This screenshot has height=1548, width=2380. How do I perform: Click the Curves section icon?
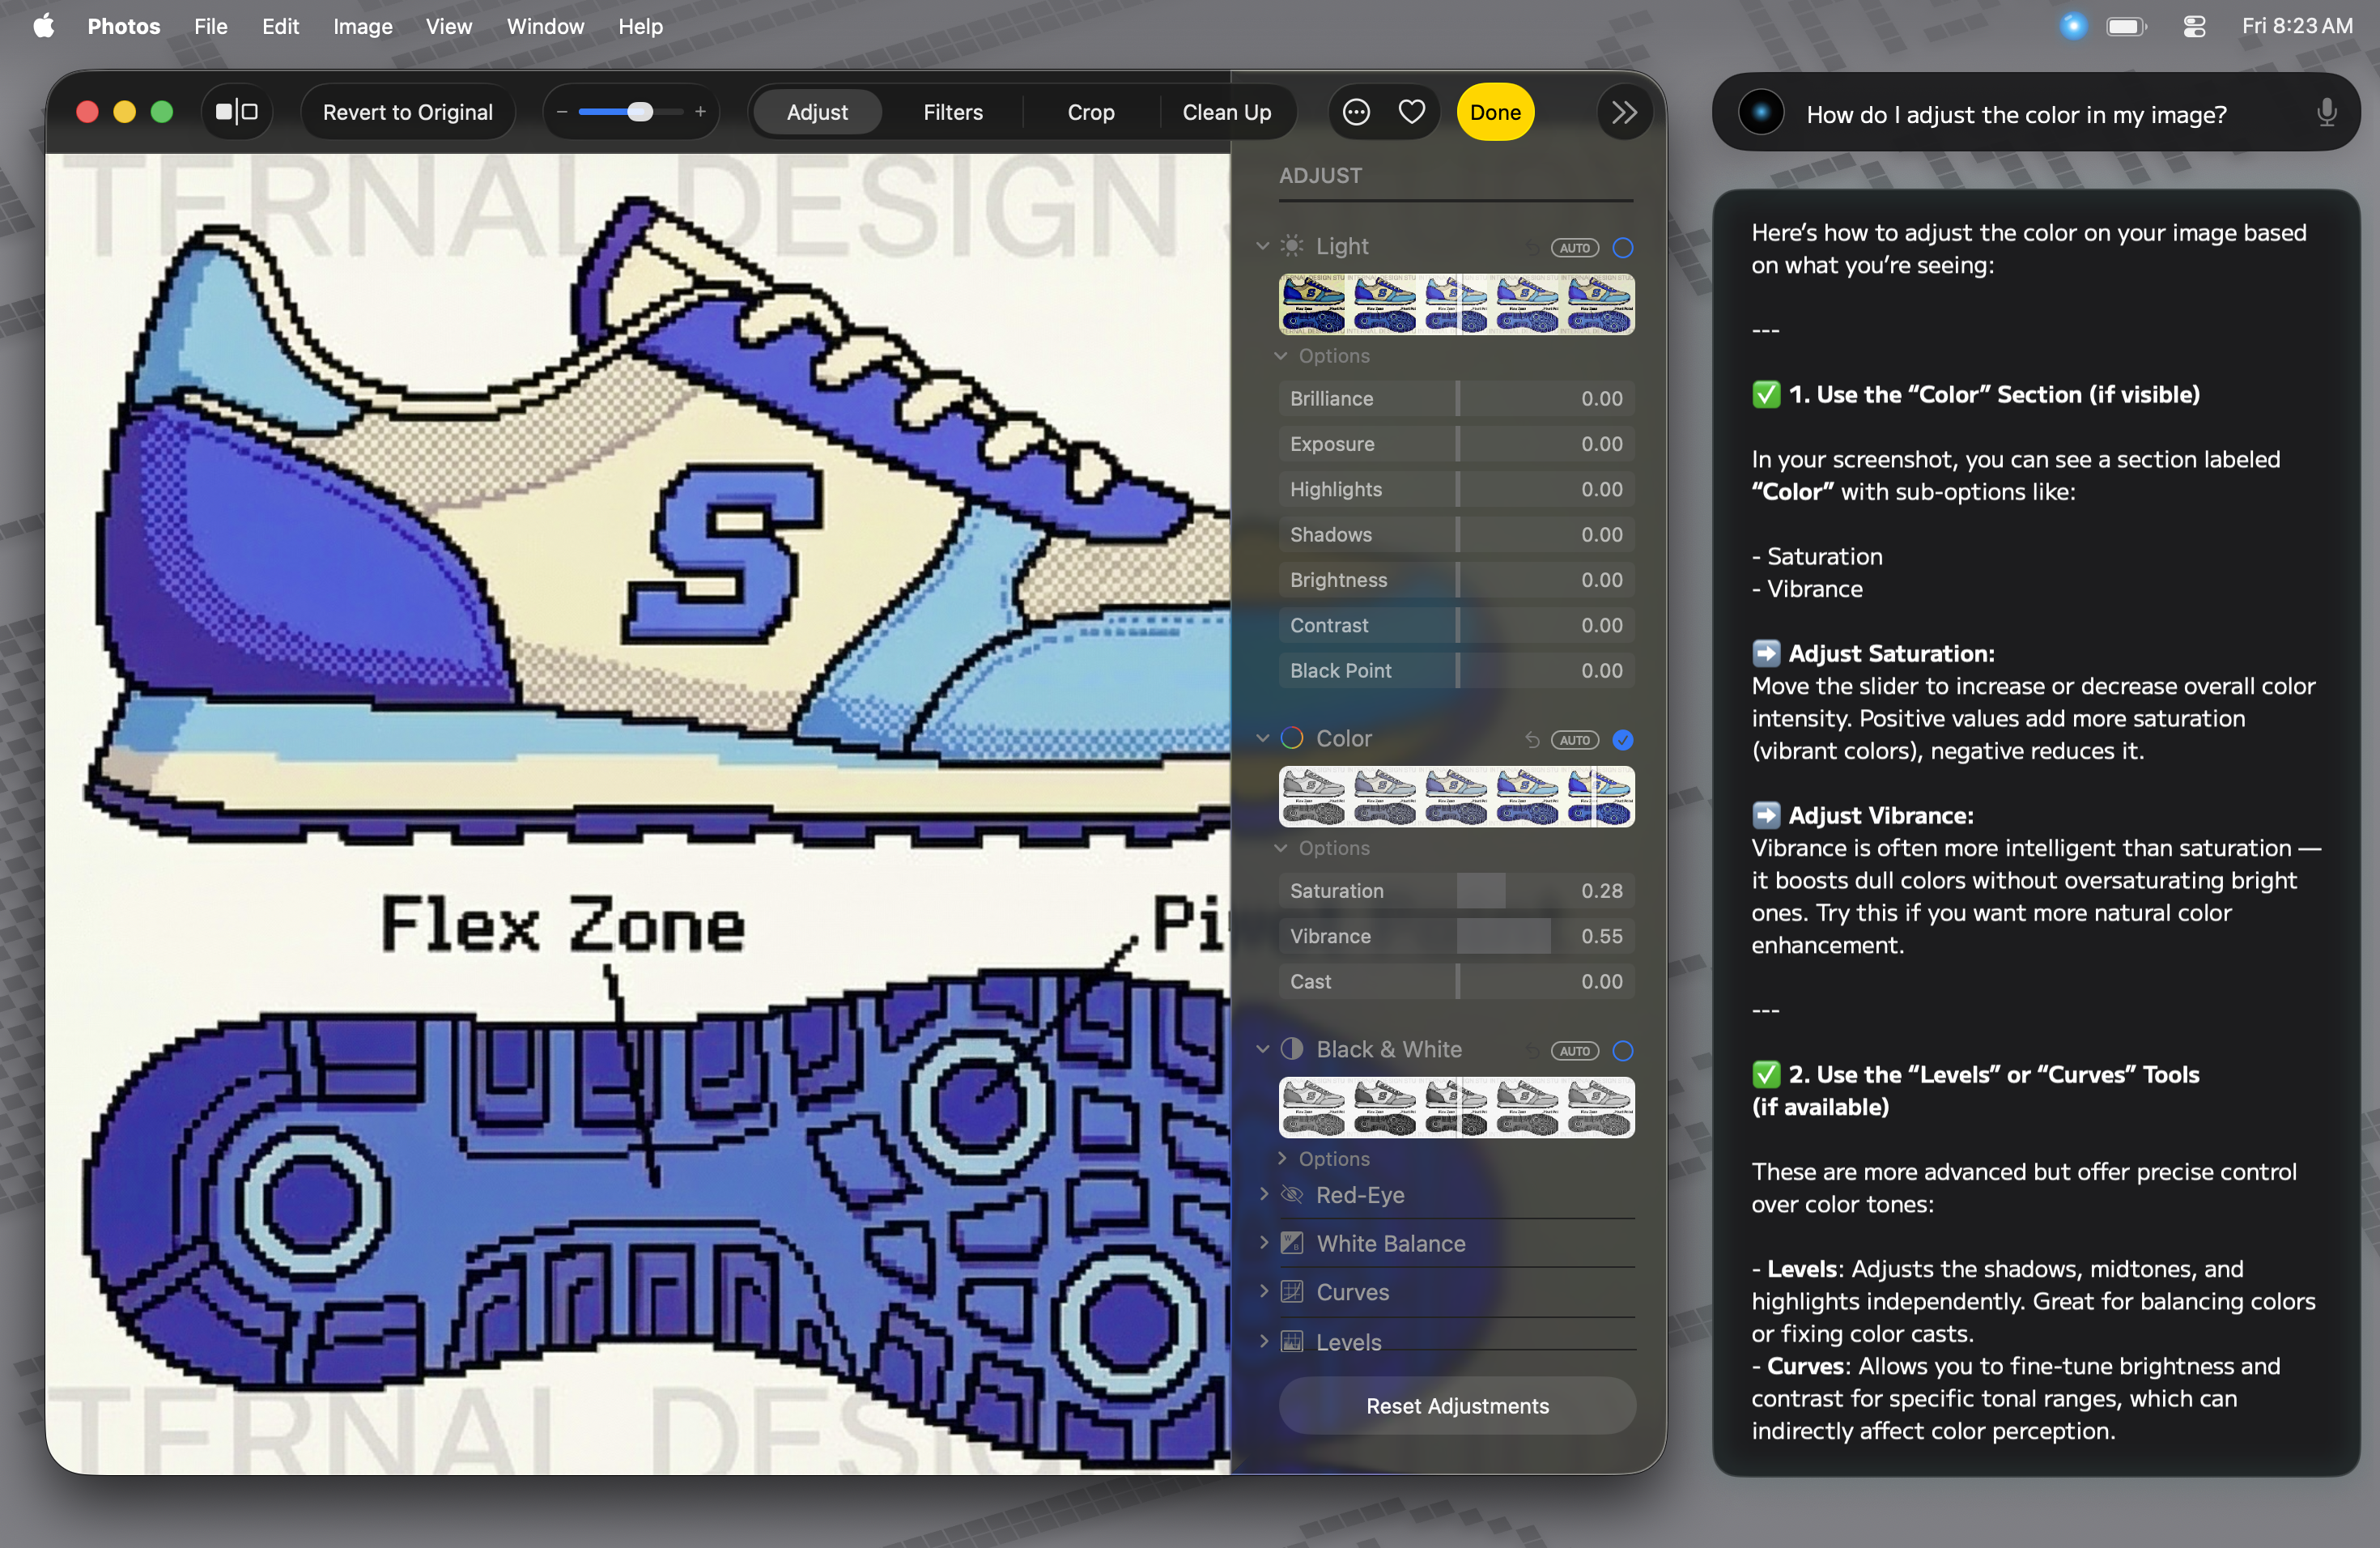tap(1292, 1292)
